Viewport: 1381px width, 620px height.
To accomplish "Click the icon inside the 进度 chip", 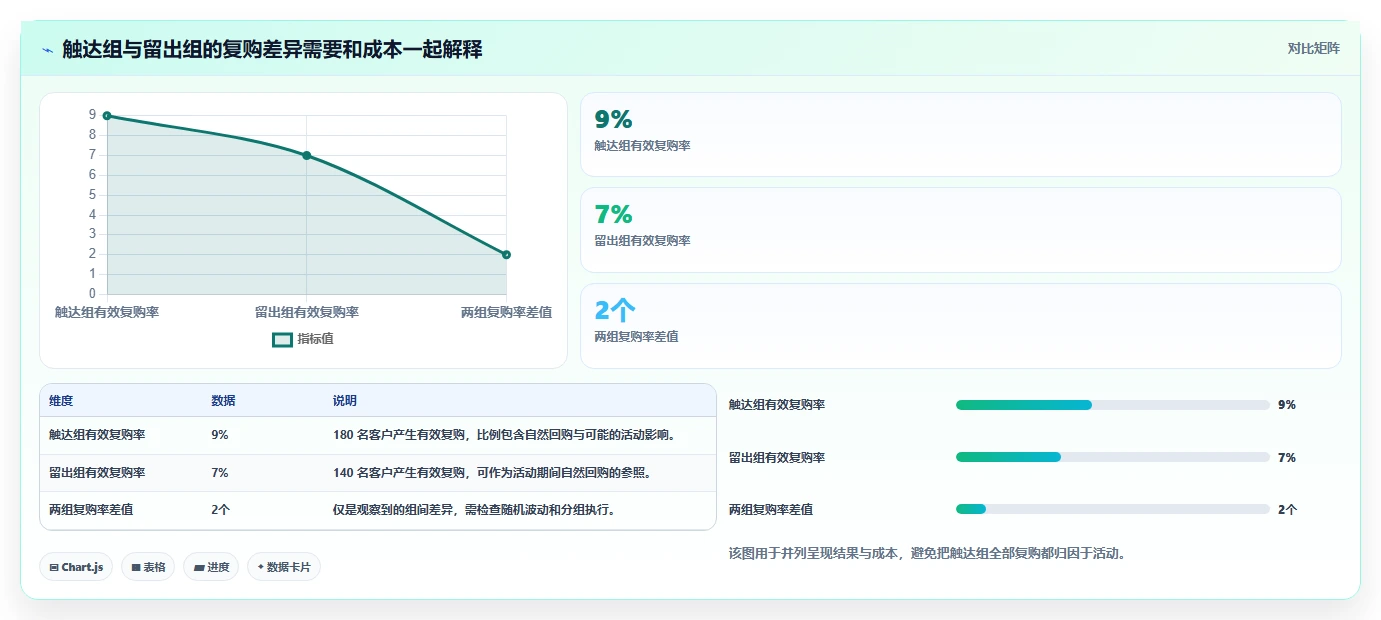I will (198, 568).
